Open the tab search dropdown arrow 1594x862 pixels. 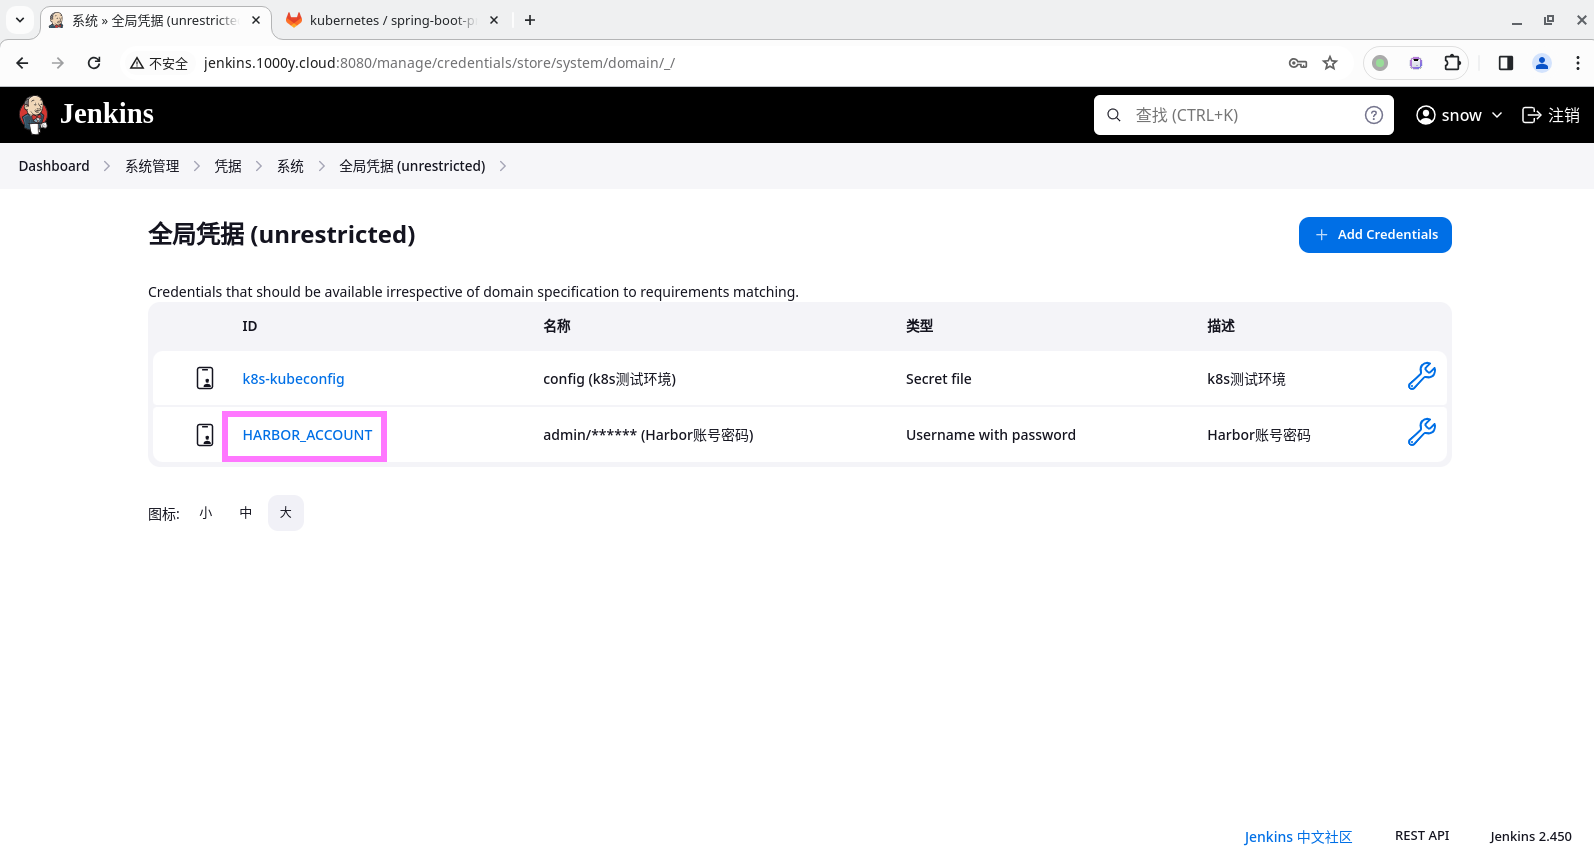[19, 20]
